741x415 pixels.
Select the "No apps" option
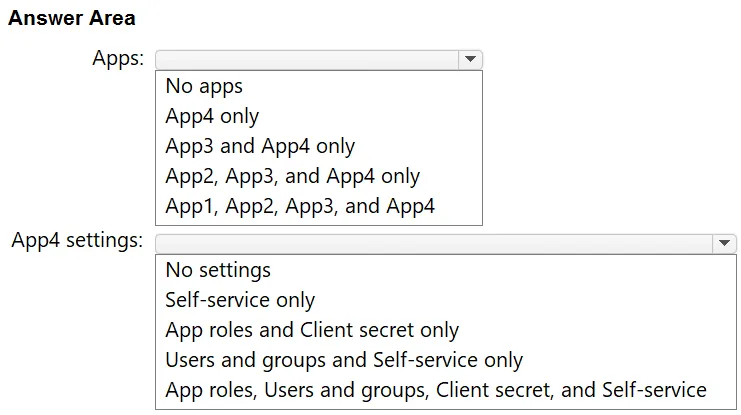[x=204, y=86]
